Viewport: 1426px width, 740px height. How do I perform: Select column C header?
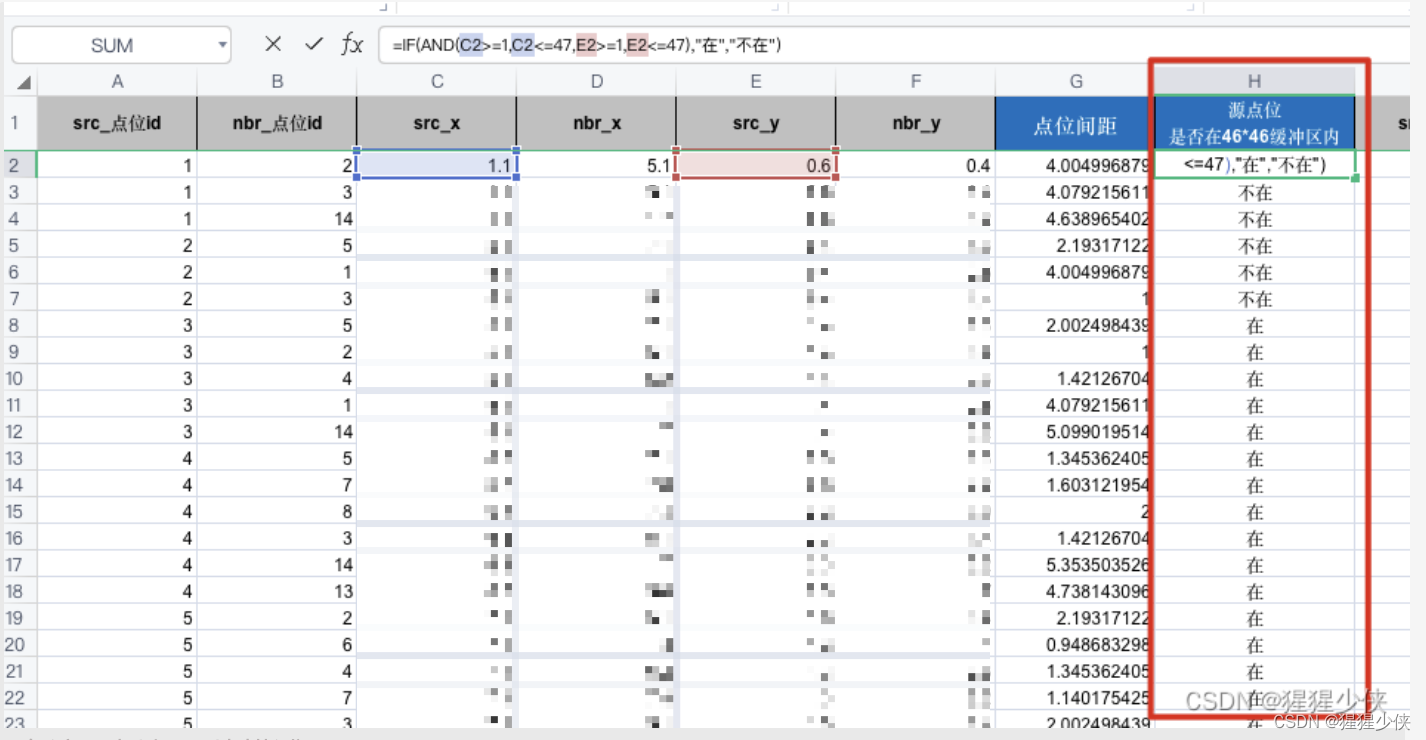(437, 82)
